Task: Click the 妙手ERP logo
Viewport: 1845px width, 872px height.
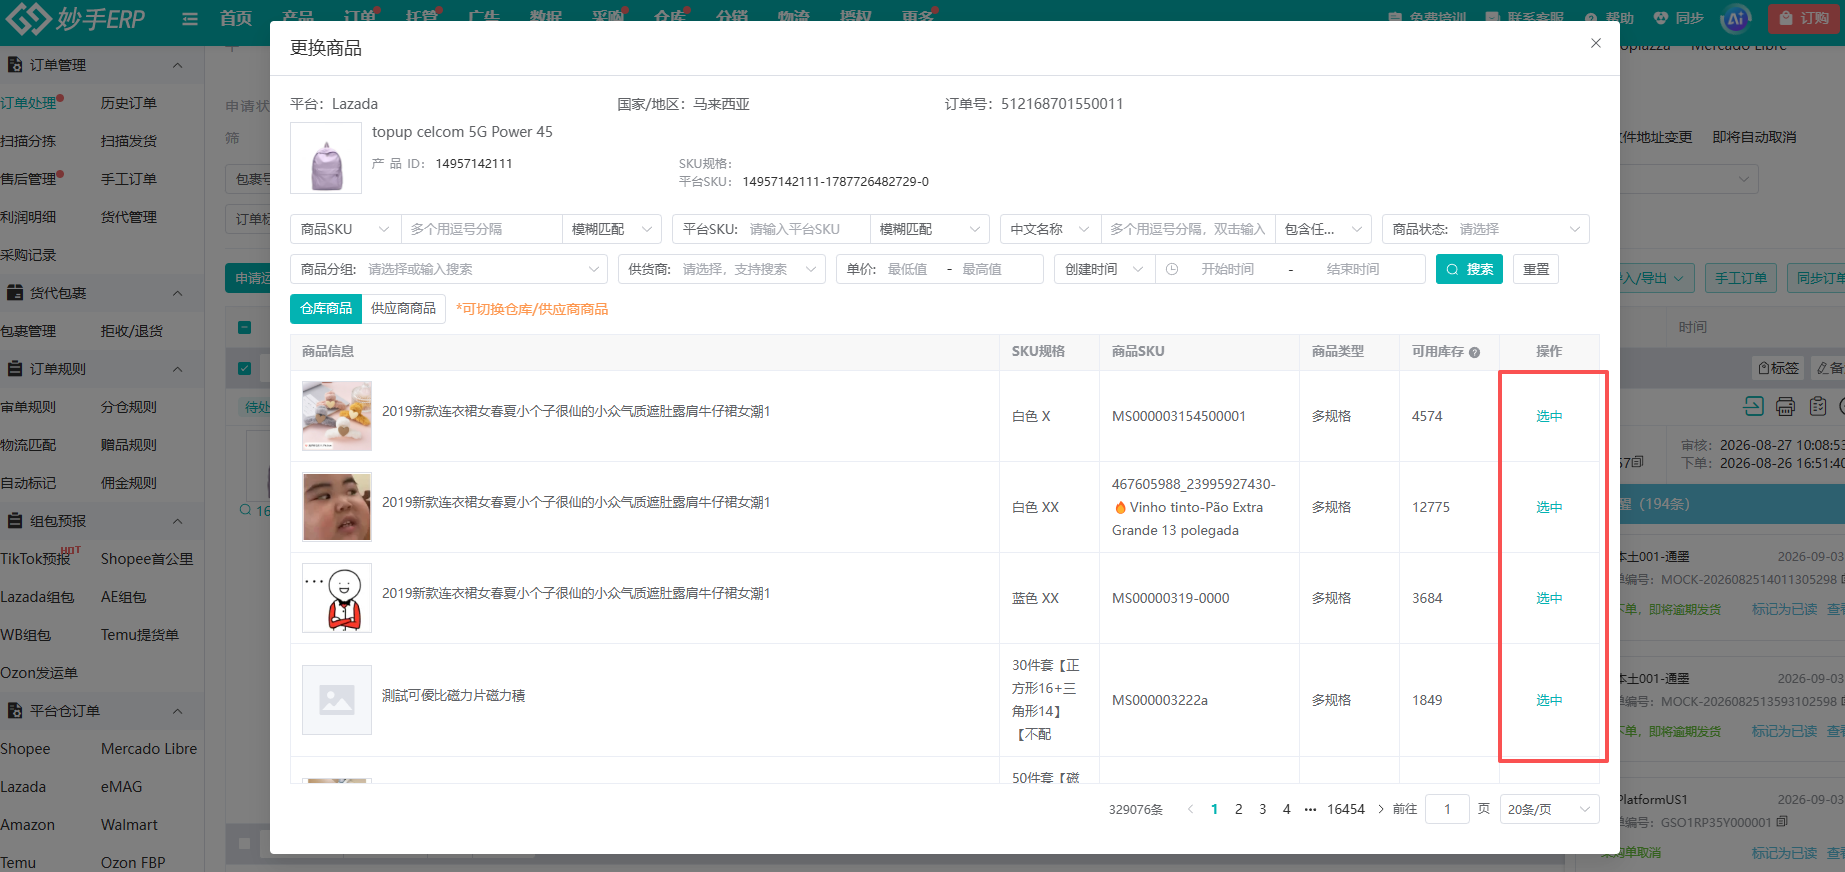Action: [76, 18]
